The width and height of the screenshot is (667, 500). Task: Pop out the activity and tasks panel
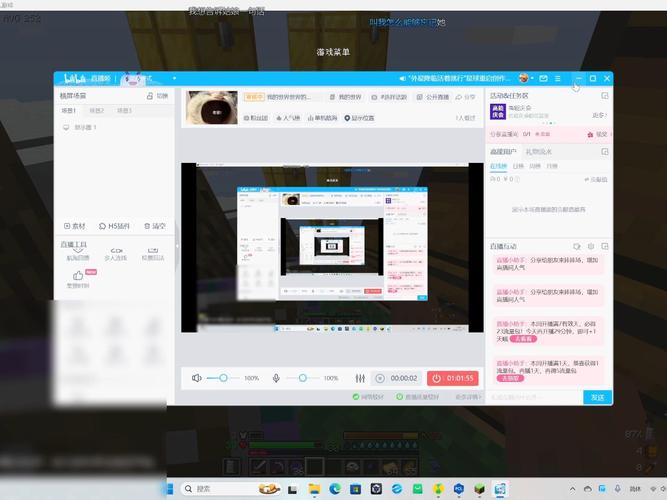click(604, 96)
